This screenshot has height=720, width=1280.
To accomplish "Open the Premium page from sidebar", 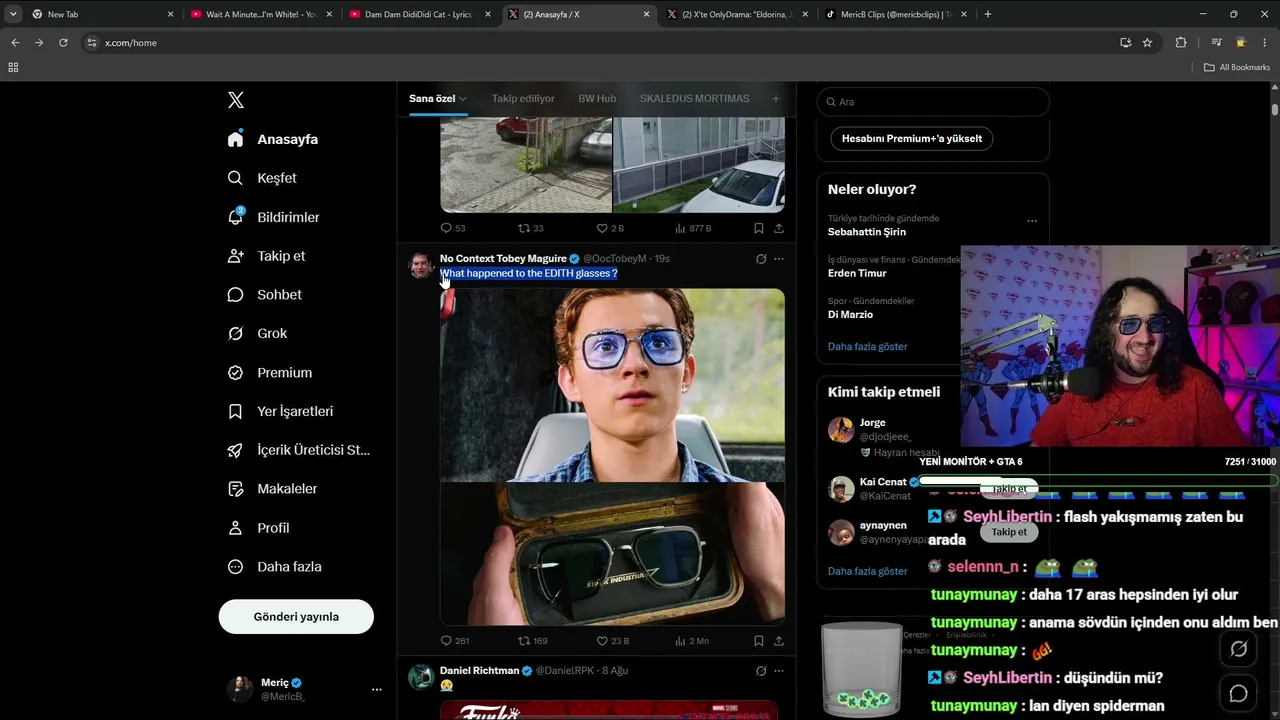I will 270,373.
